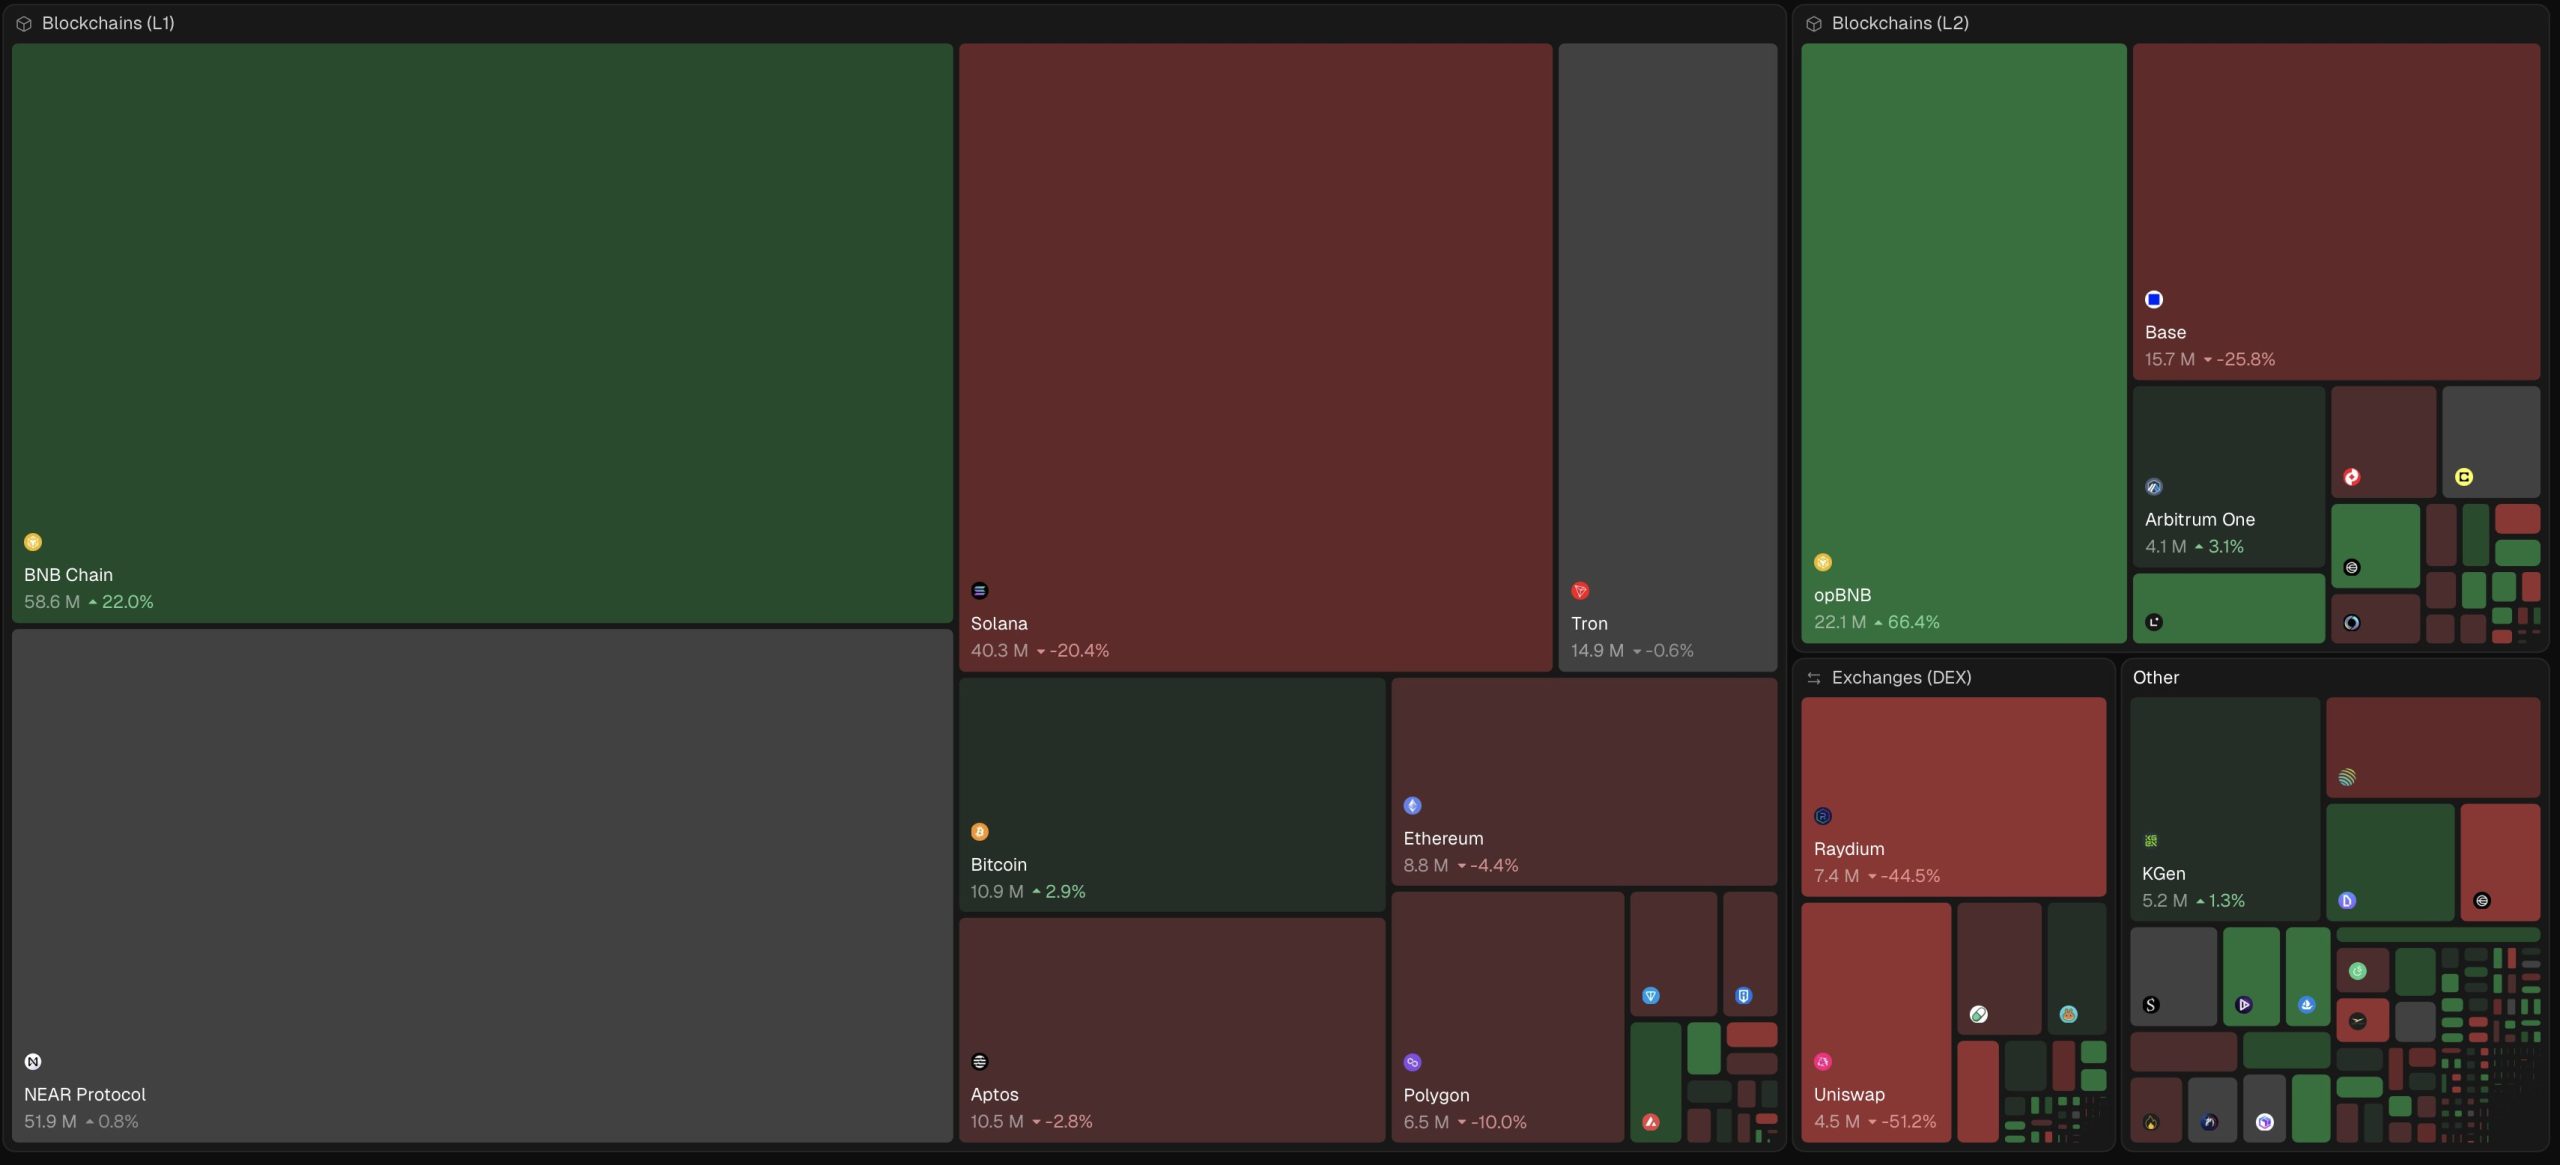Click the Arbitrum One logo icon
2560x1165 pixels.
[2154, 487]
